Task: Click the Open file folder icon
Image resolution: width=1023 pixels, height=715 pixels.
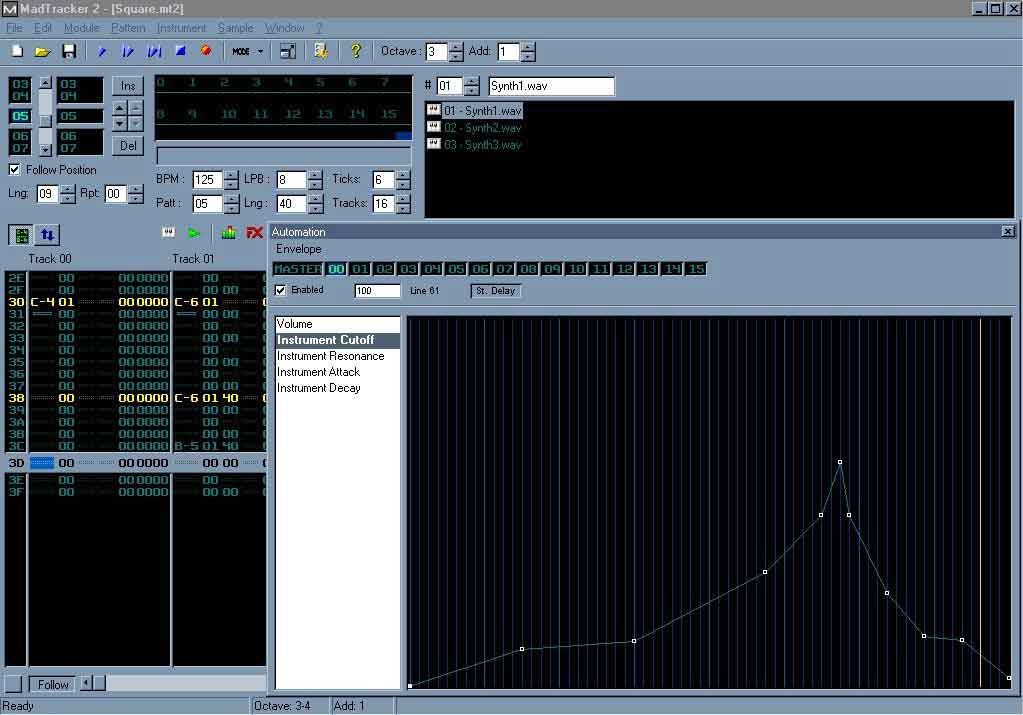Action: click(42, 51)
